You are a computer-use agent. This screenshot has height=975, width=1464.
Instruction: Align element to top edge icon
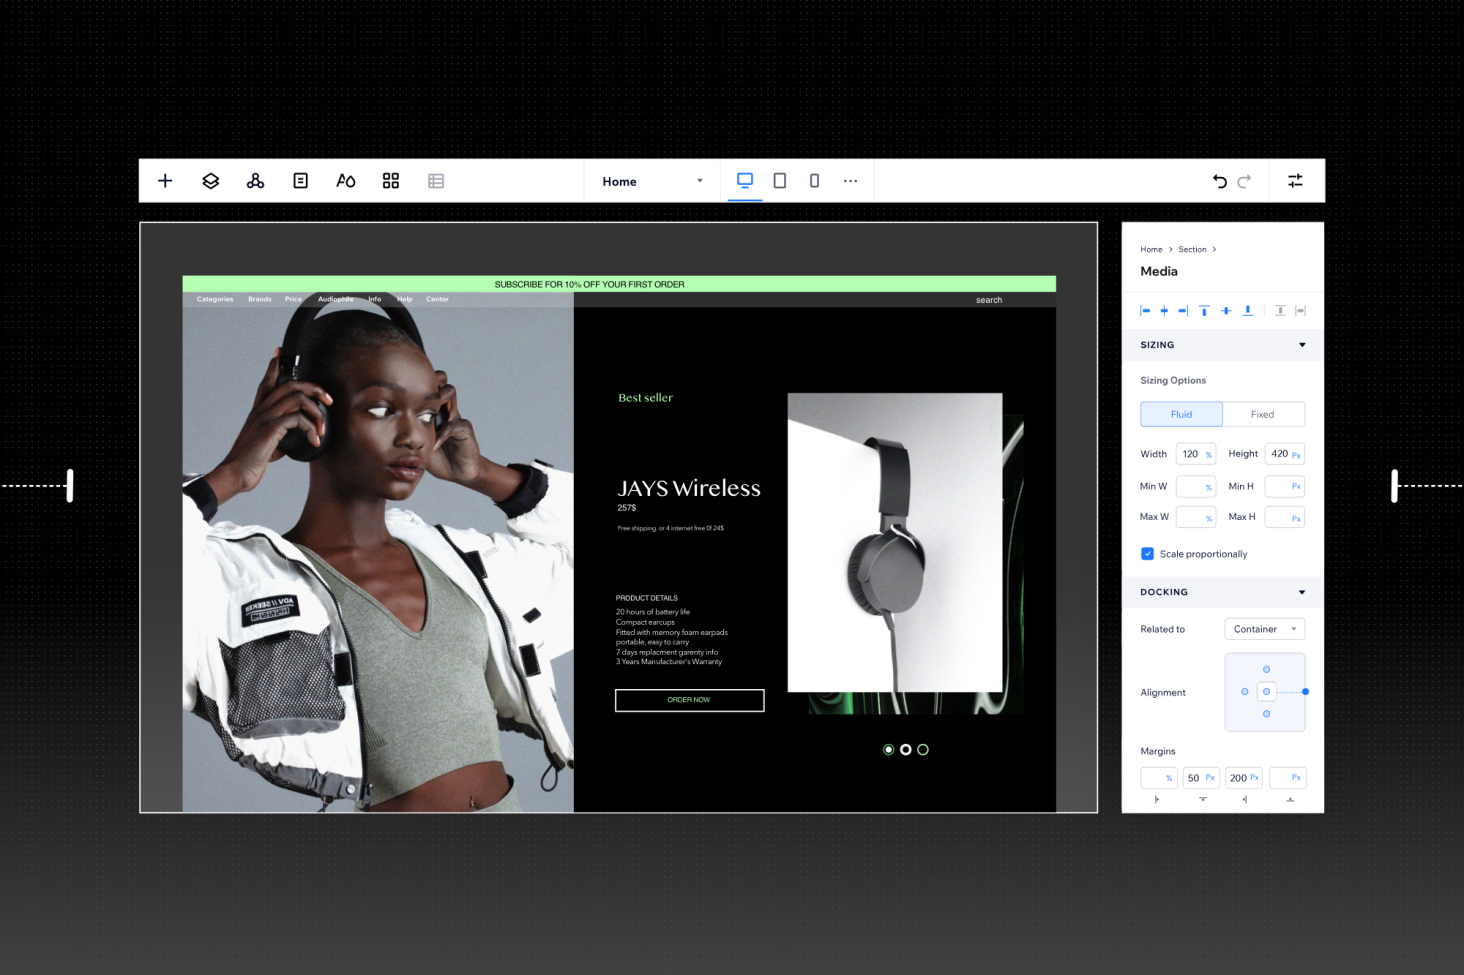point(1204,311)
